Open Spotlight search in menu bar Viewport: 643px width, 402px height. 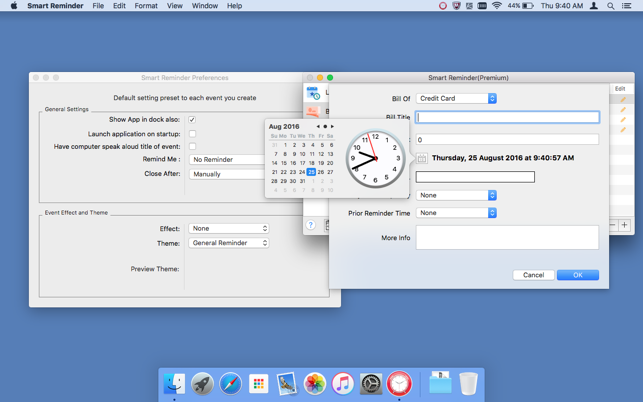pyautogui.click(x=611, y=6)
